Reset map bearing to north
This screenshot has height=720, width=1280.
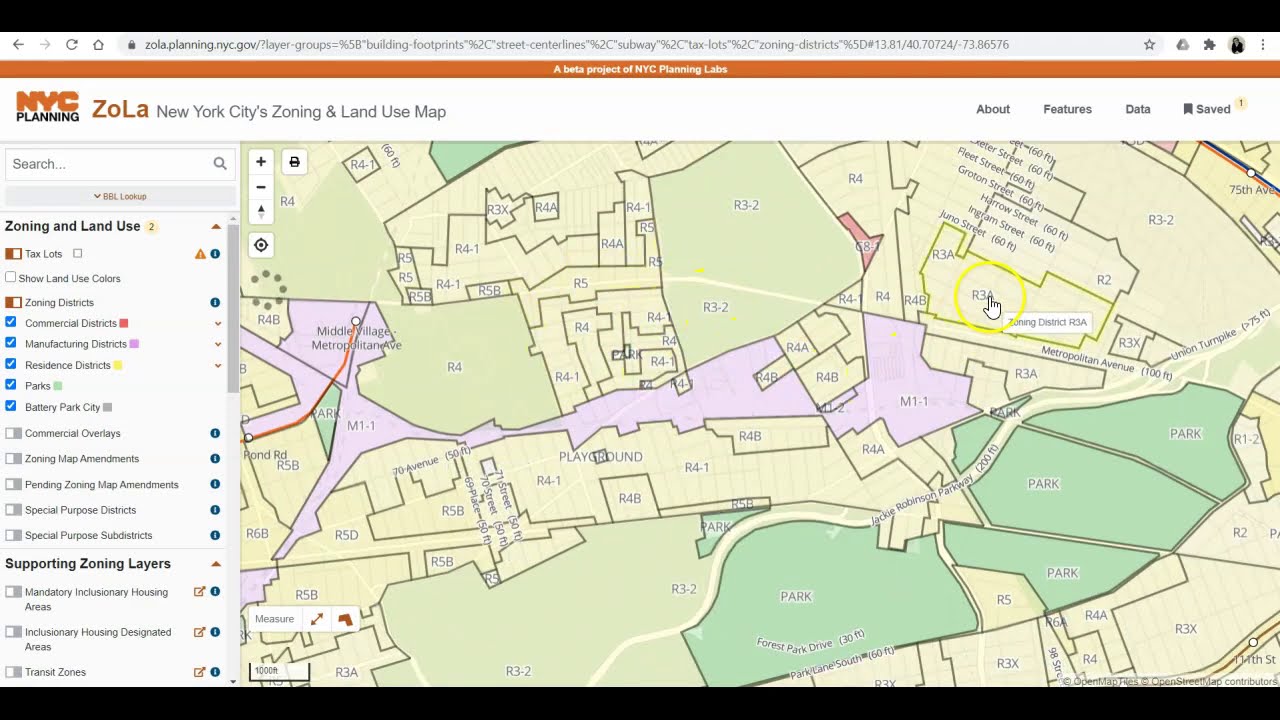click(261, 211)
